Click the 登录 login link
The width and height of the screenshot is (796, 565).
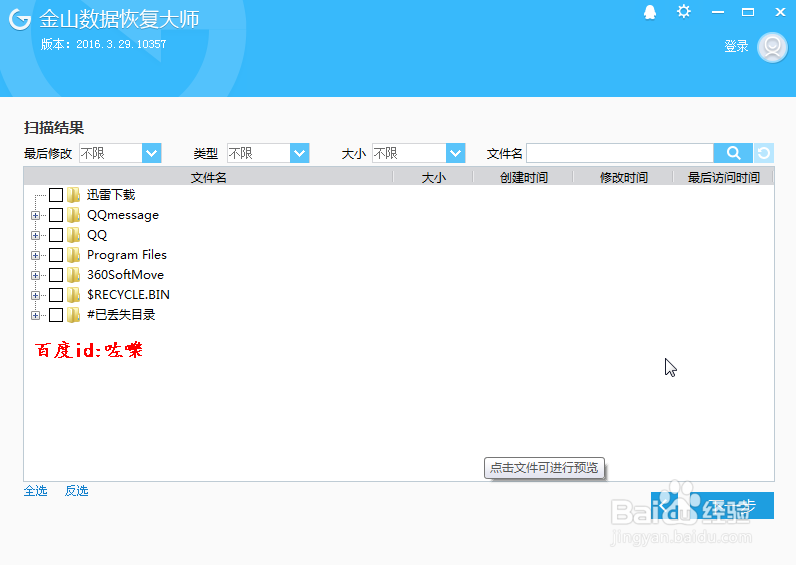pos(736,46)
